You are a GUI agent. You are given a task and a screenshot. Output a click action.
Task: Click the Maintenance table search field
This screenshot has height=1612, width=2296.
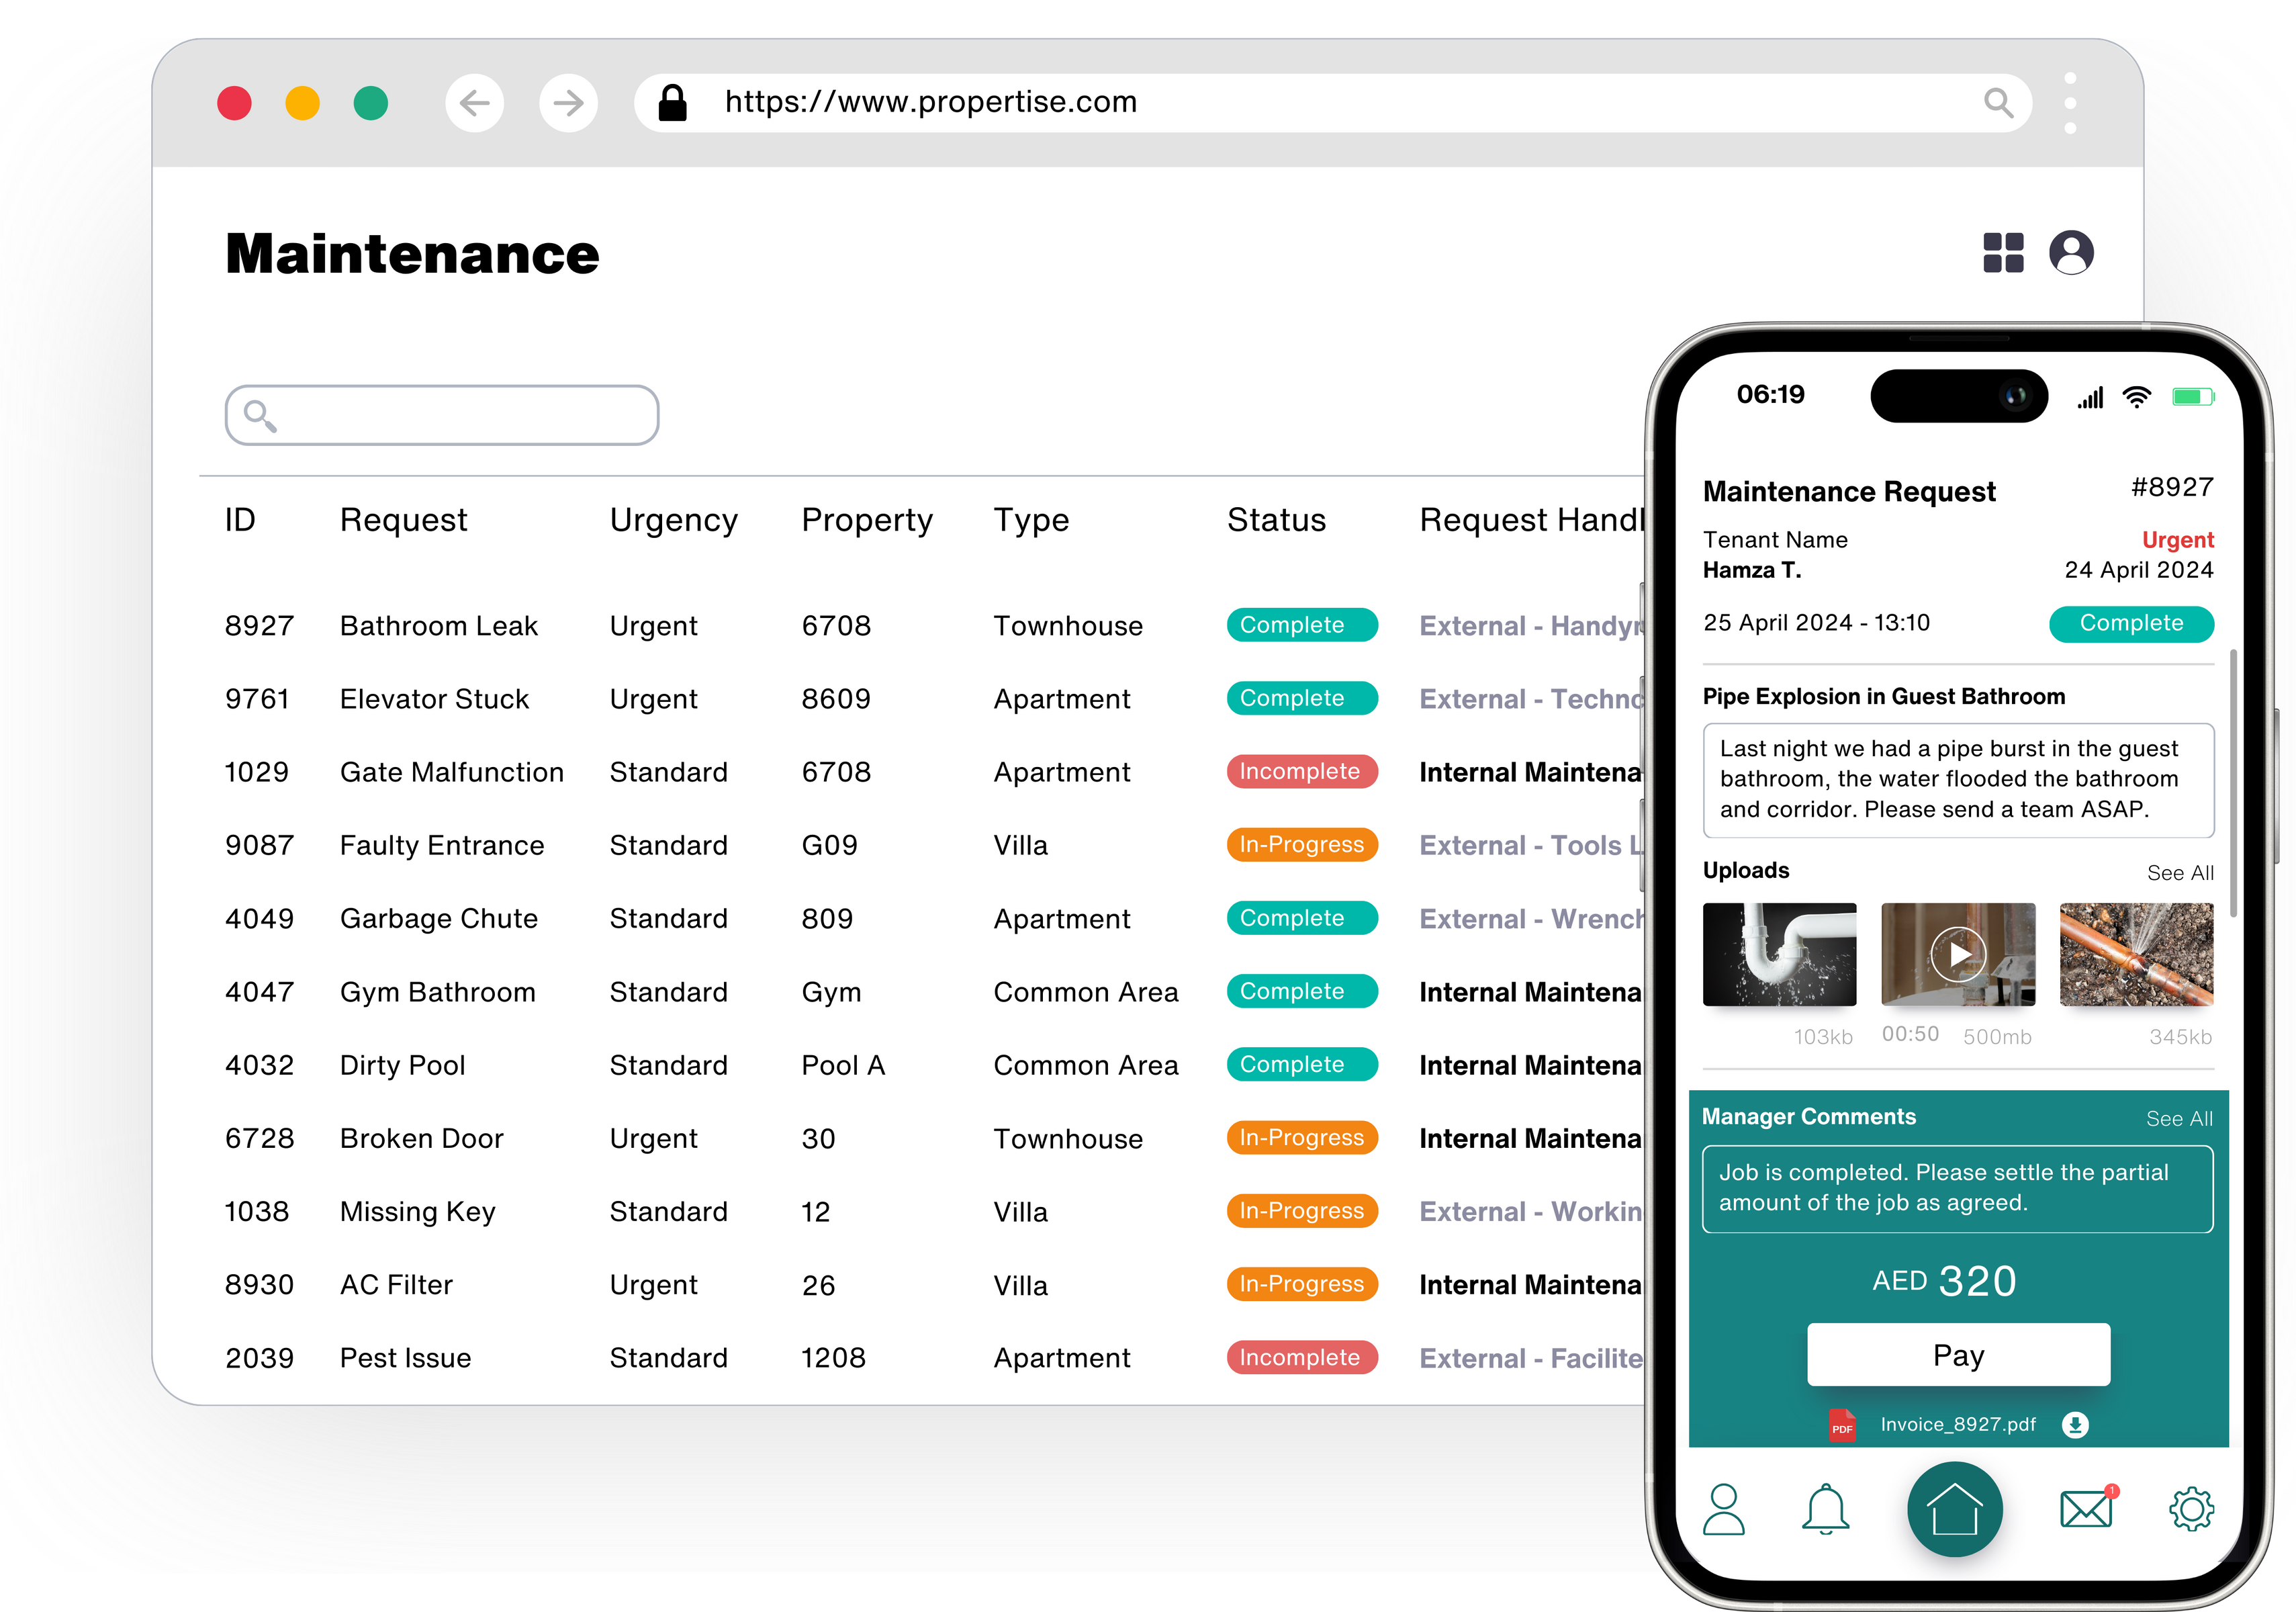coord(442,415)
